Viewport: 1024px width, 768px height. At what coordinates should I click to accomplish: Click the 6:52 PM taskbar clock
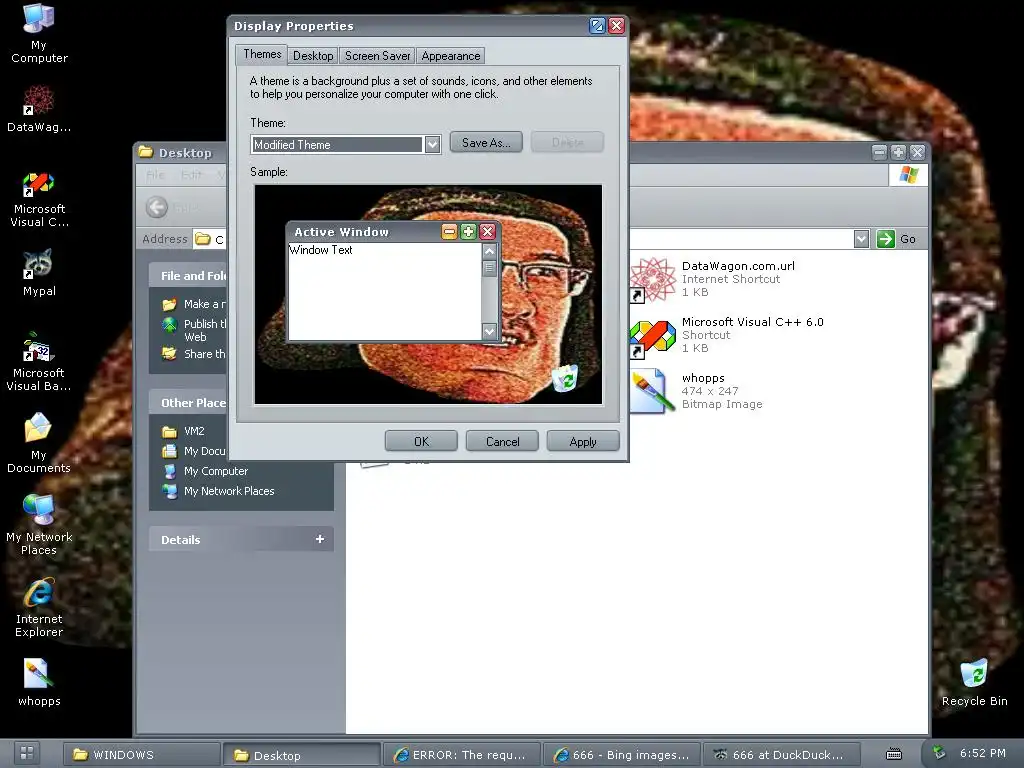(982, 753)
